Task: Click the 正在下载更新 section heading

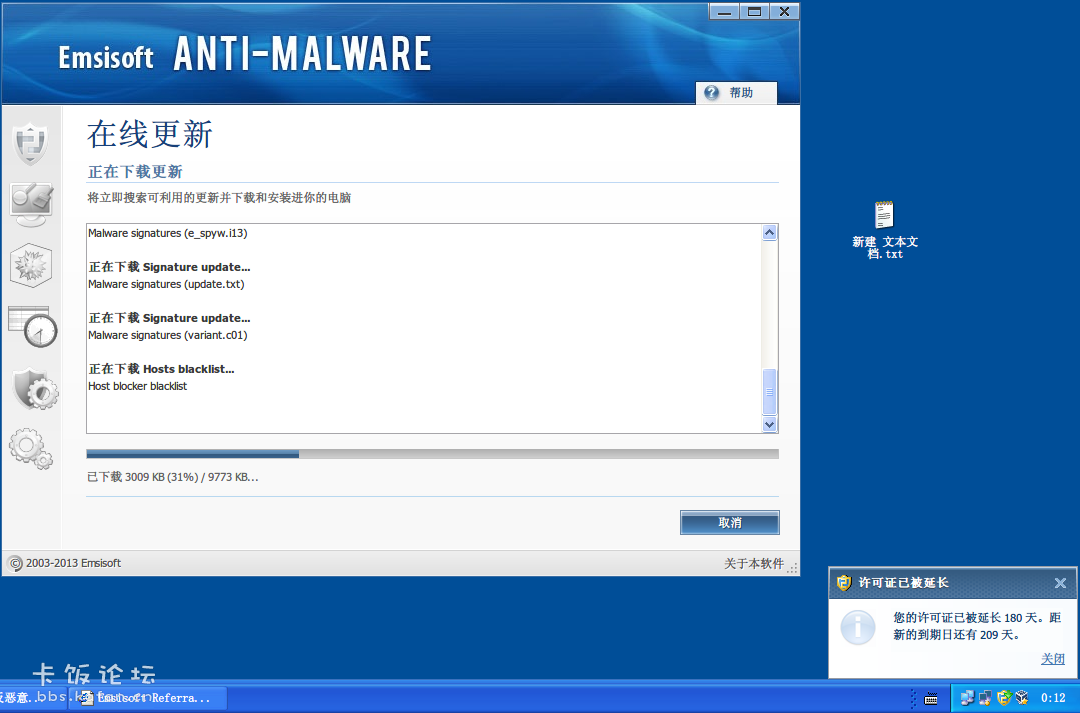Action: click(135, 172)
